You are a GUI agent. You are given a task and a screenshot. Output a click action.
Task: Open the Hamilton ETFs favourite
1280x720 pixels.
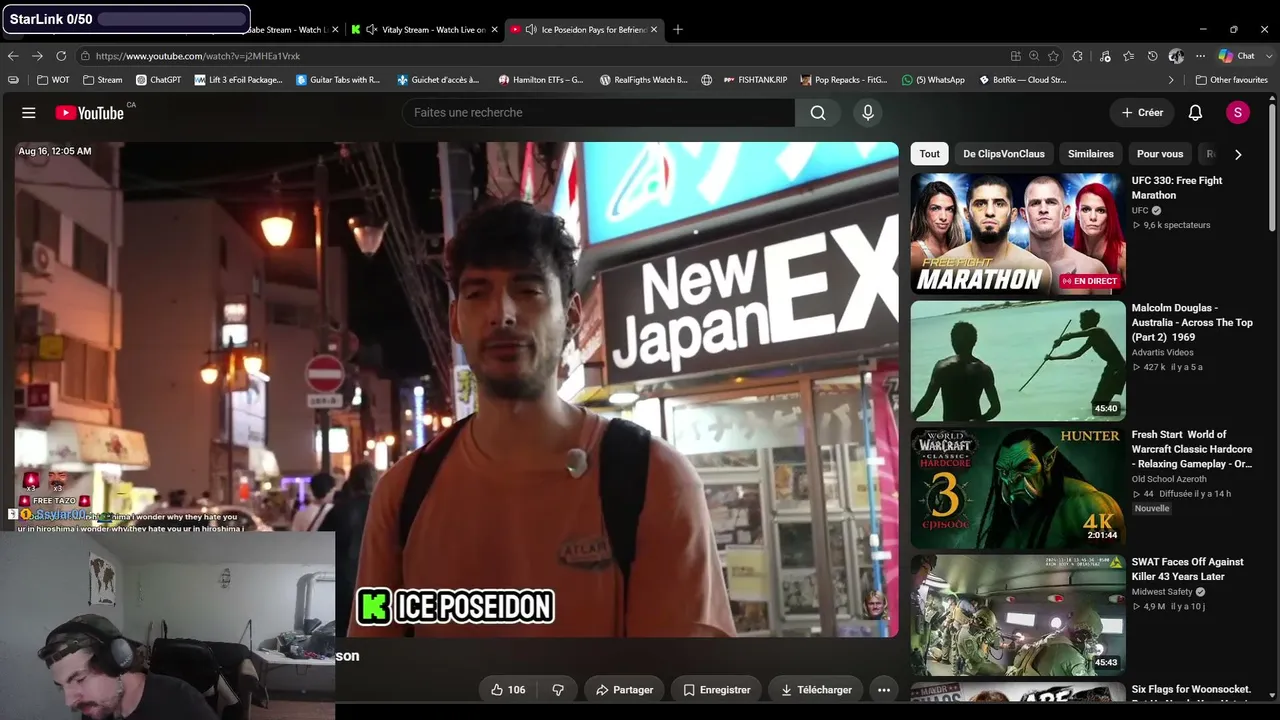[540, 80]
